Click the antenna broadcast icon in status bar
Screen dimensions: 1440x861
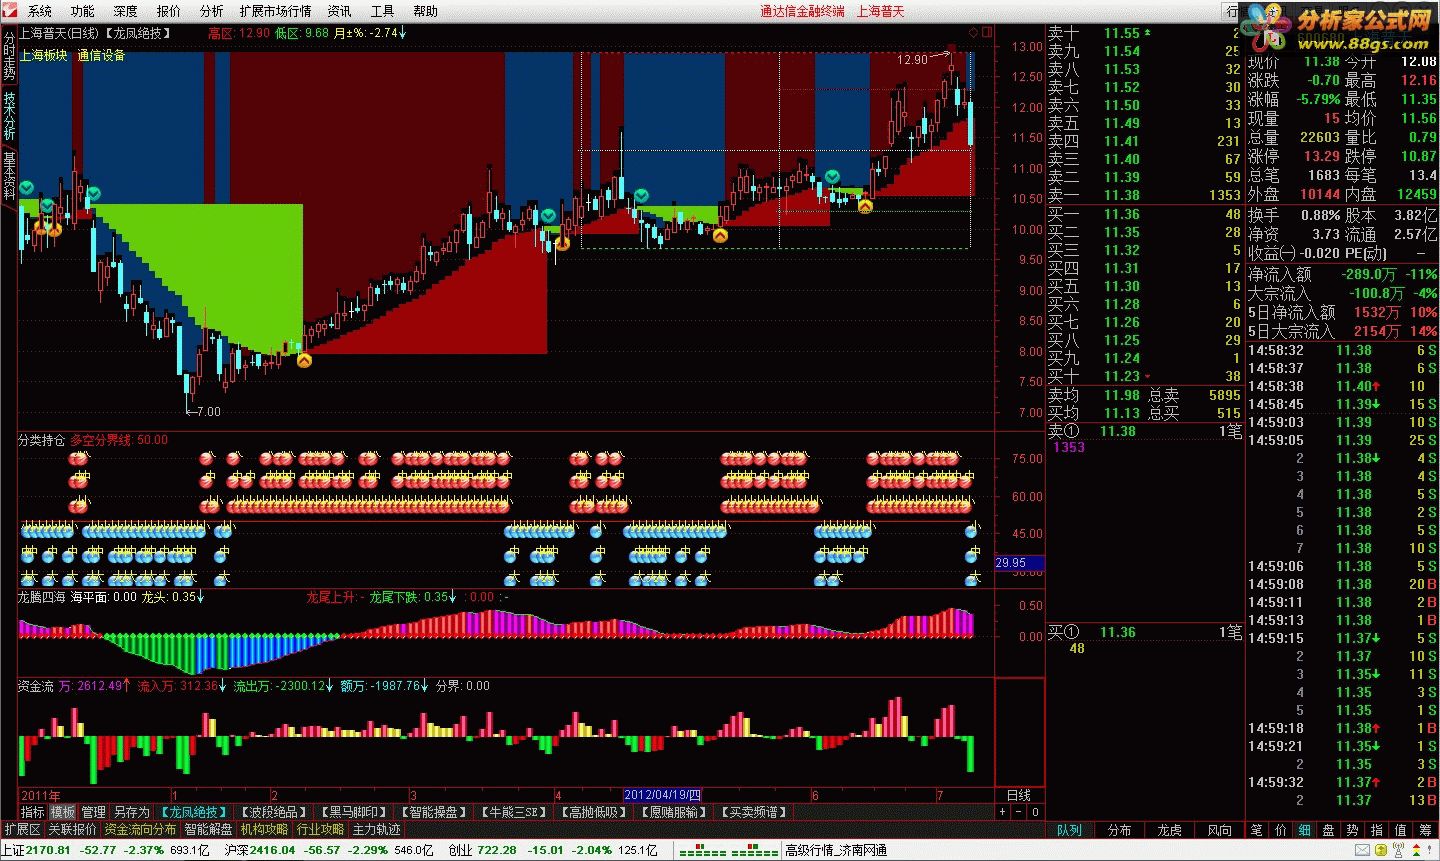1398,850
